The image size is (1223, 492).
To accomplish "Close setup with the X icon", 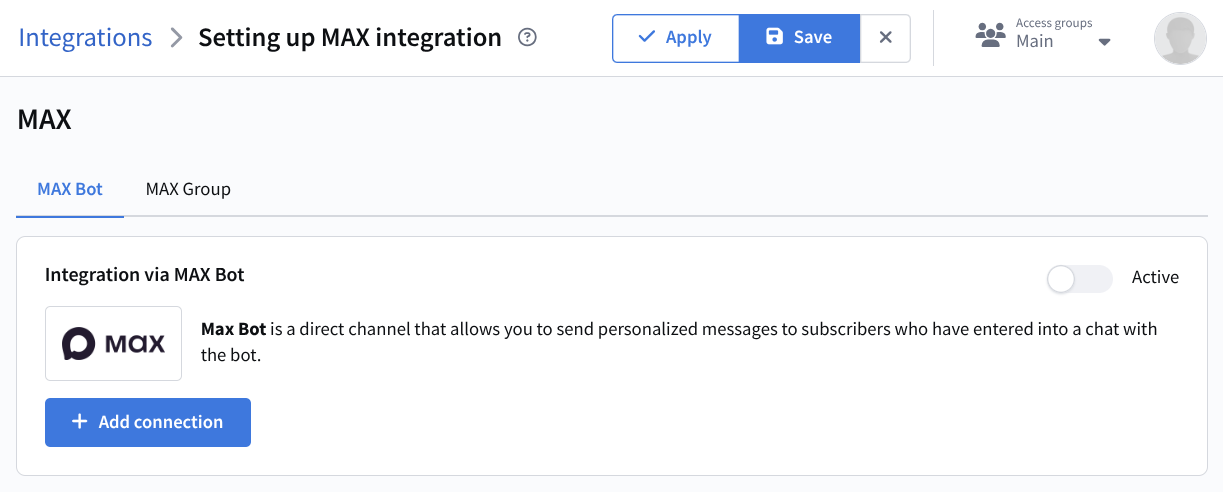I will tap(885, 38).
